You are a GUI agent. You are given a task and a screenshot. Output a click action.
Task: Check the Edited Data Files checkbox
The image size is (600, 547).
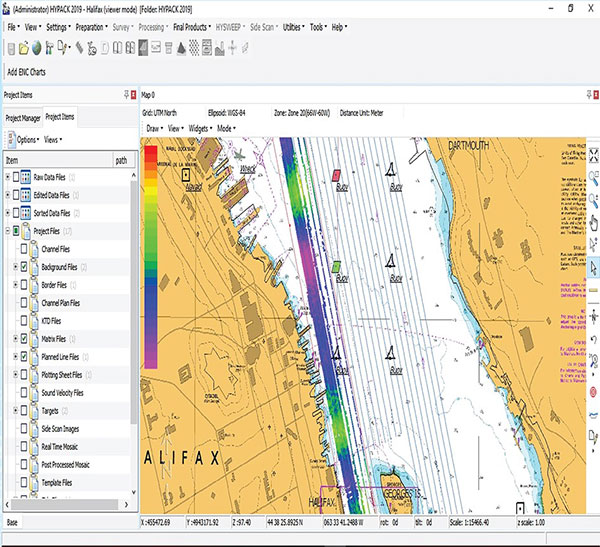pyautogui.click(x=16, y=195)
